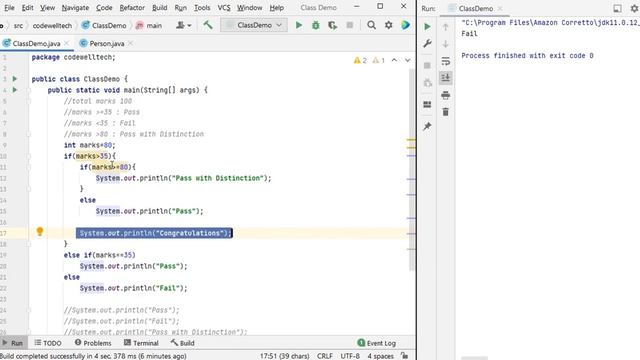Click Down the stack trace arrow

click(445, 44)
